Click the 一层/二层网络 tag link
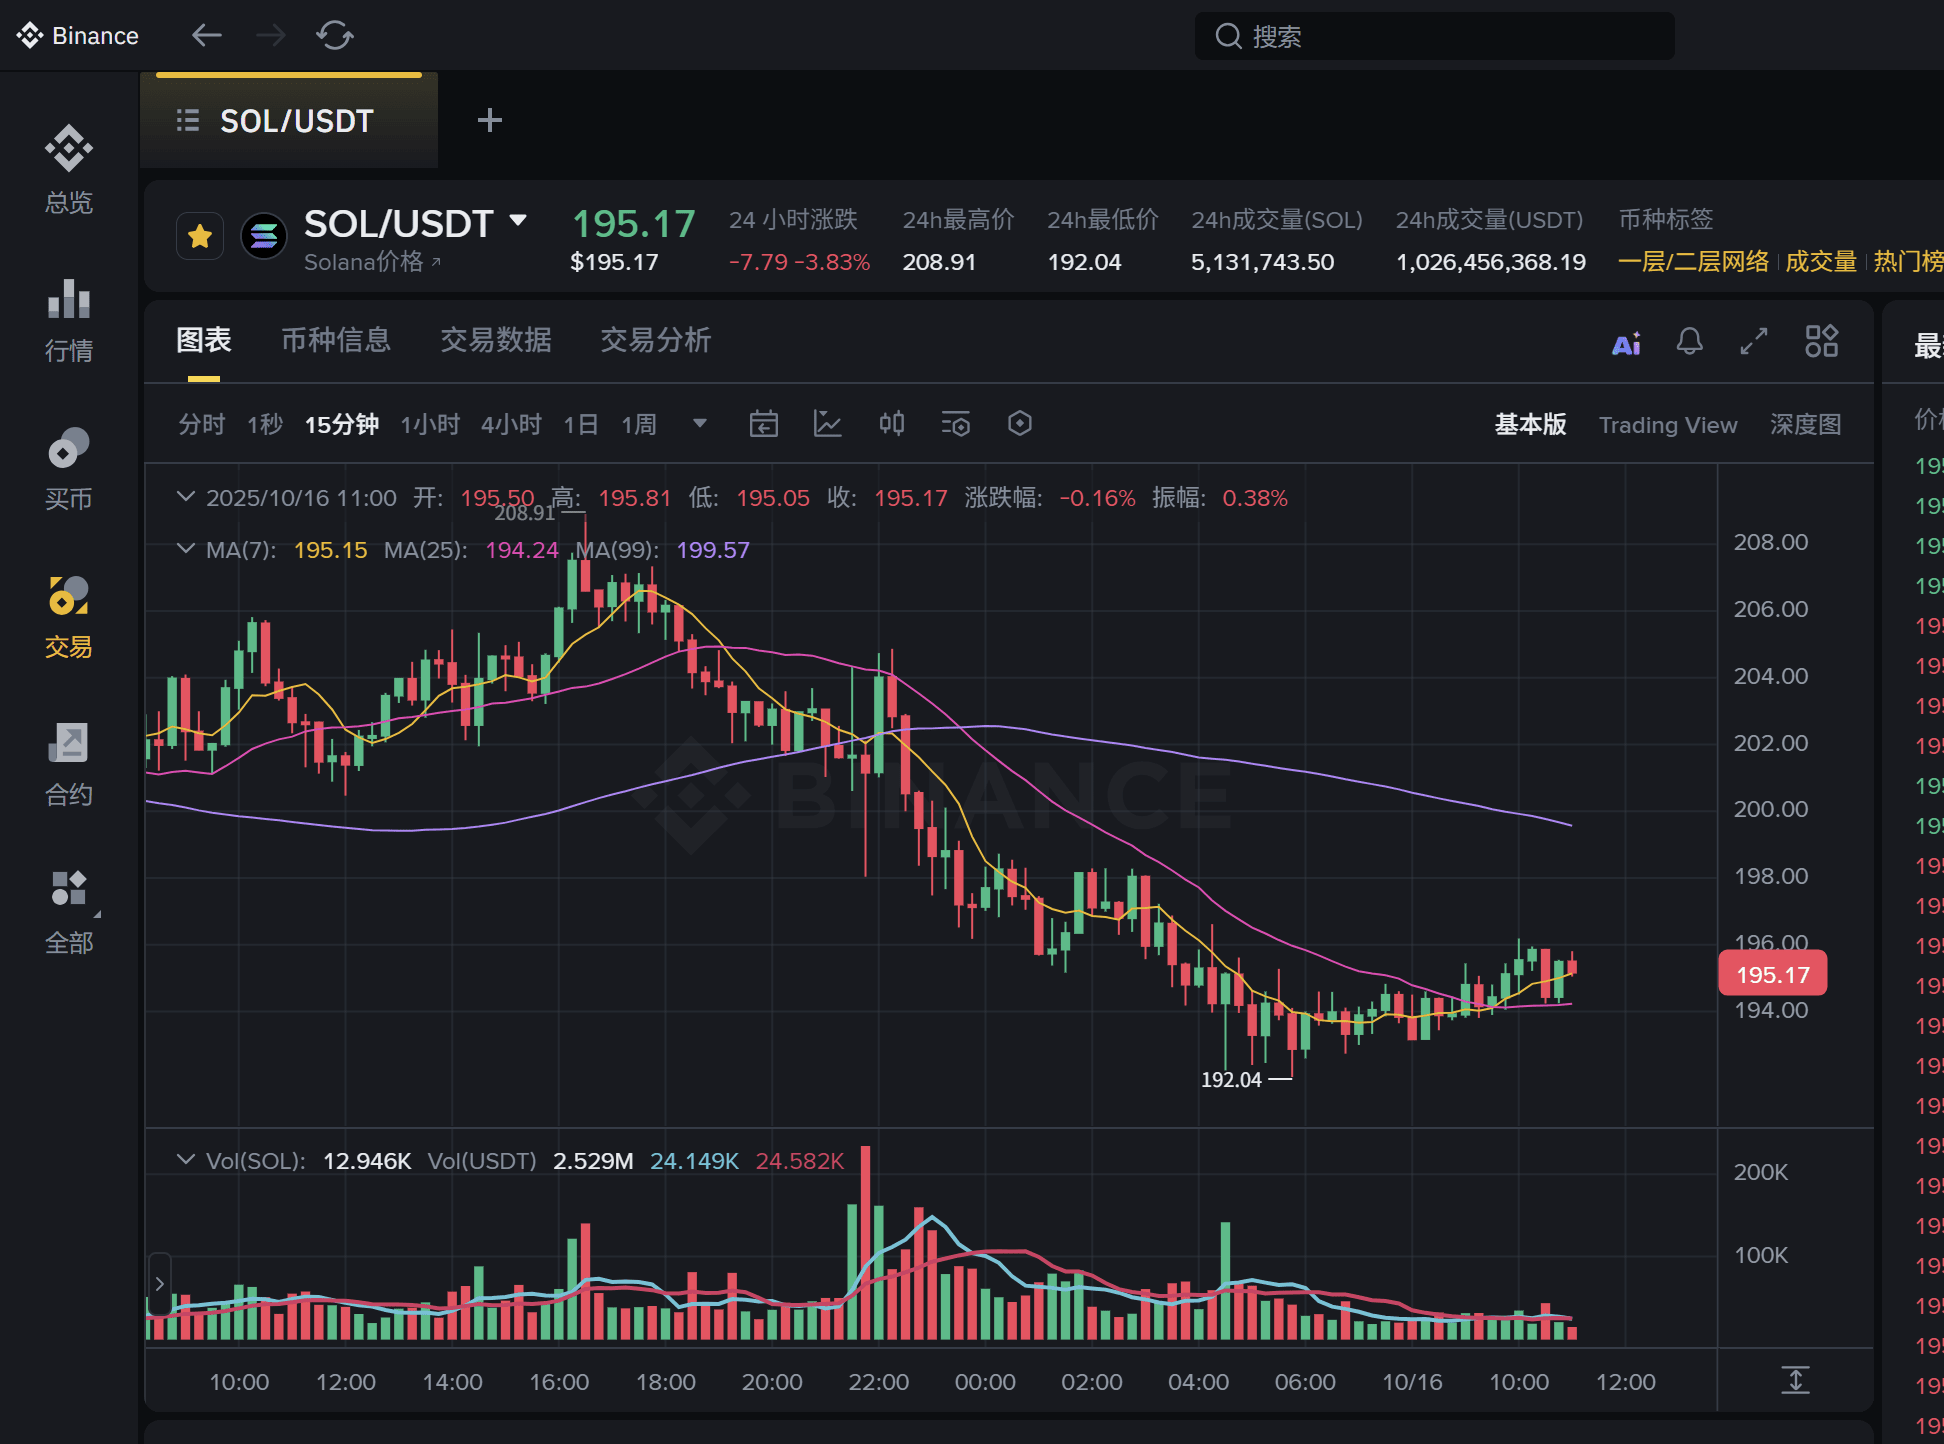The image size is (1944, 1444). click(1693, 262)
